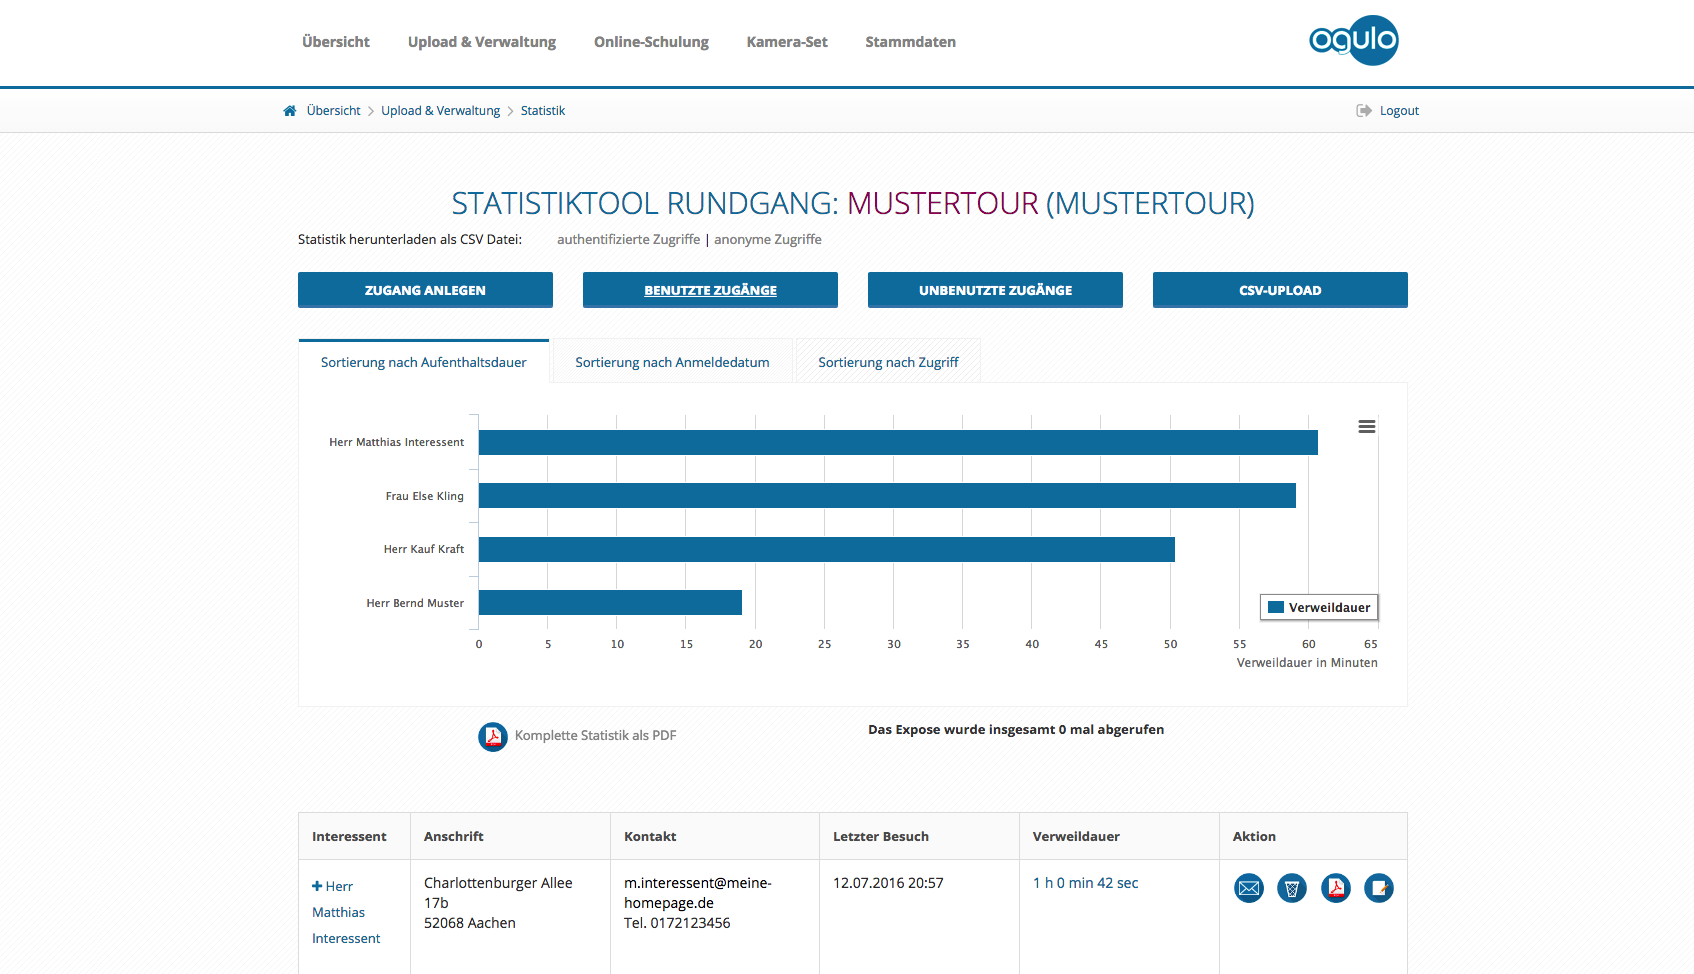
Task: Toggle Verweildauer series in chart legend
Action: (1319, 607)
